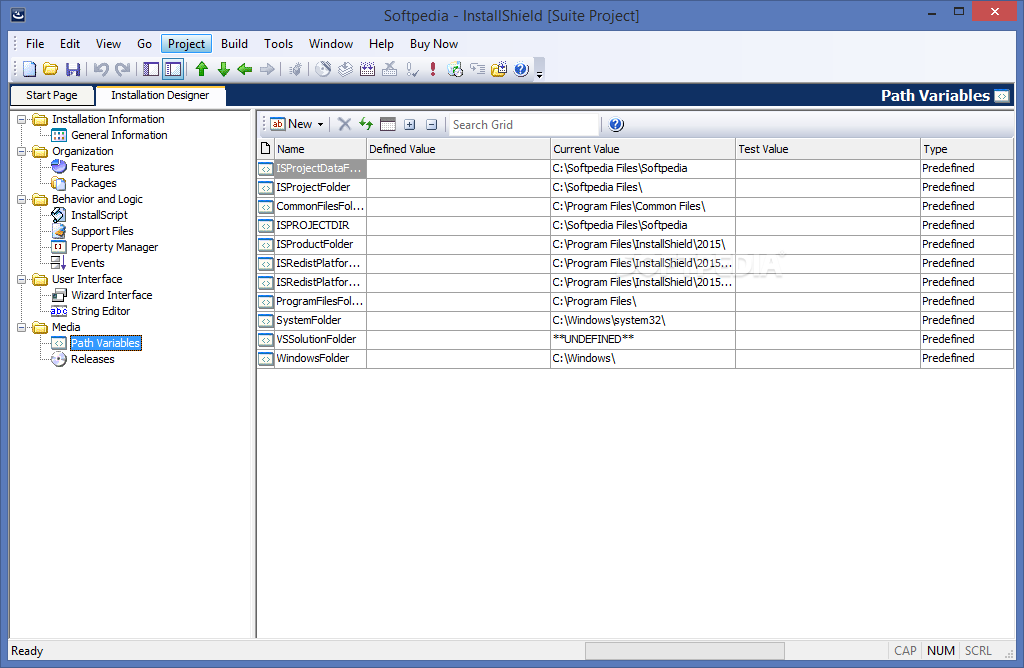
Task: Open the String Editor view
Action: coord(101,311)
